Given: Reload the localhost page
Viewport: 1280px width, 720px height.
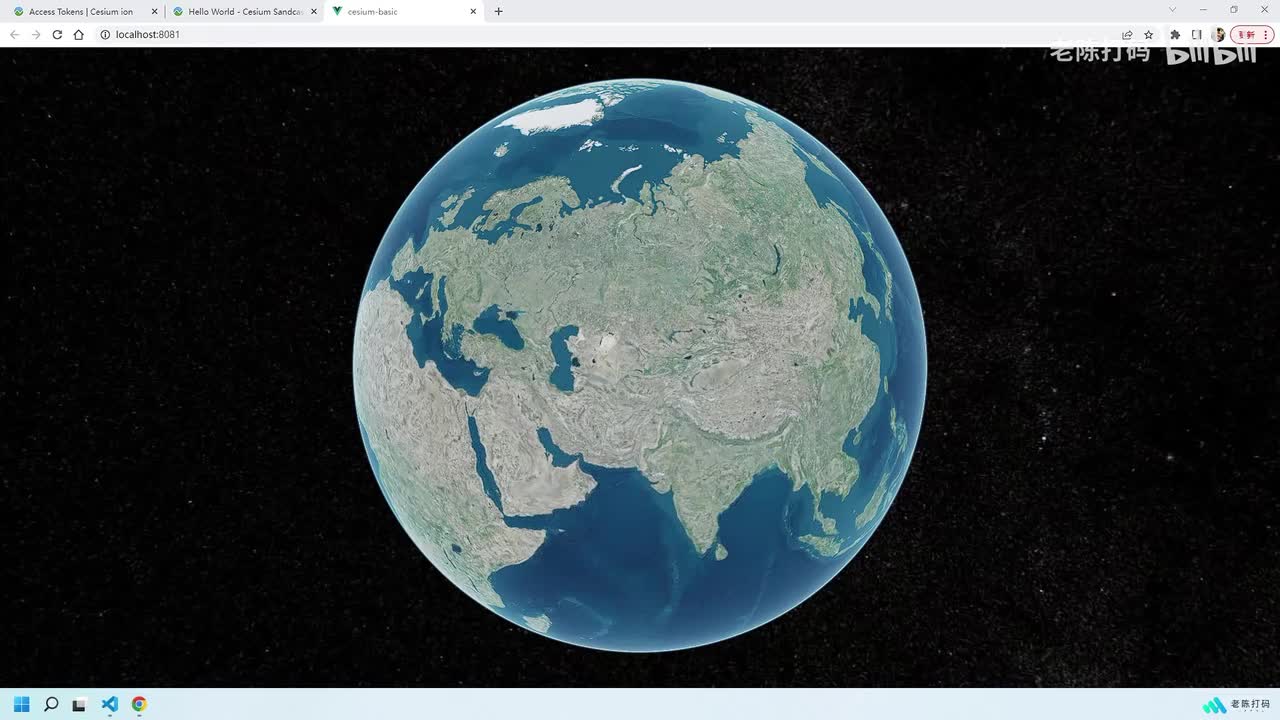Looking at the screenshot, I should pos(57,34).
